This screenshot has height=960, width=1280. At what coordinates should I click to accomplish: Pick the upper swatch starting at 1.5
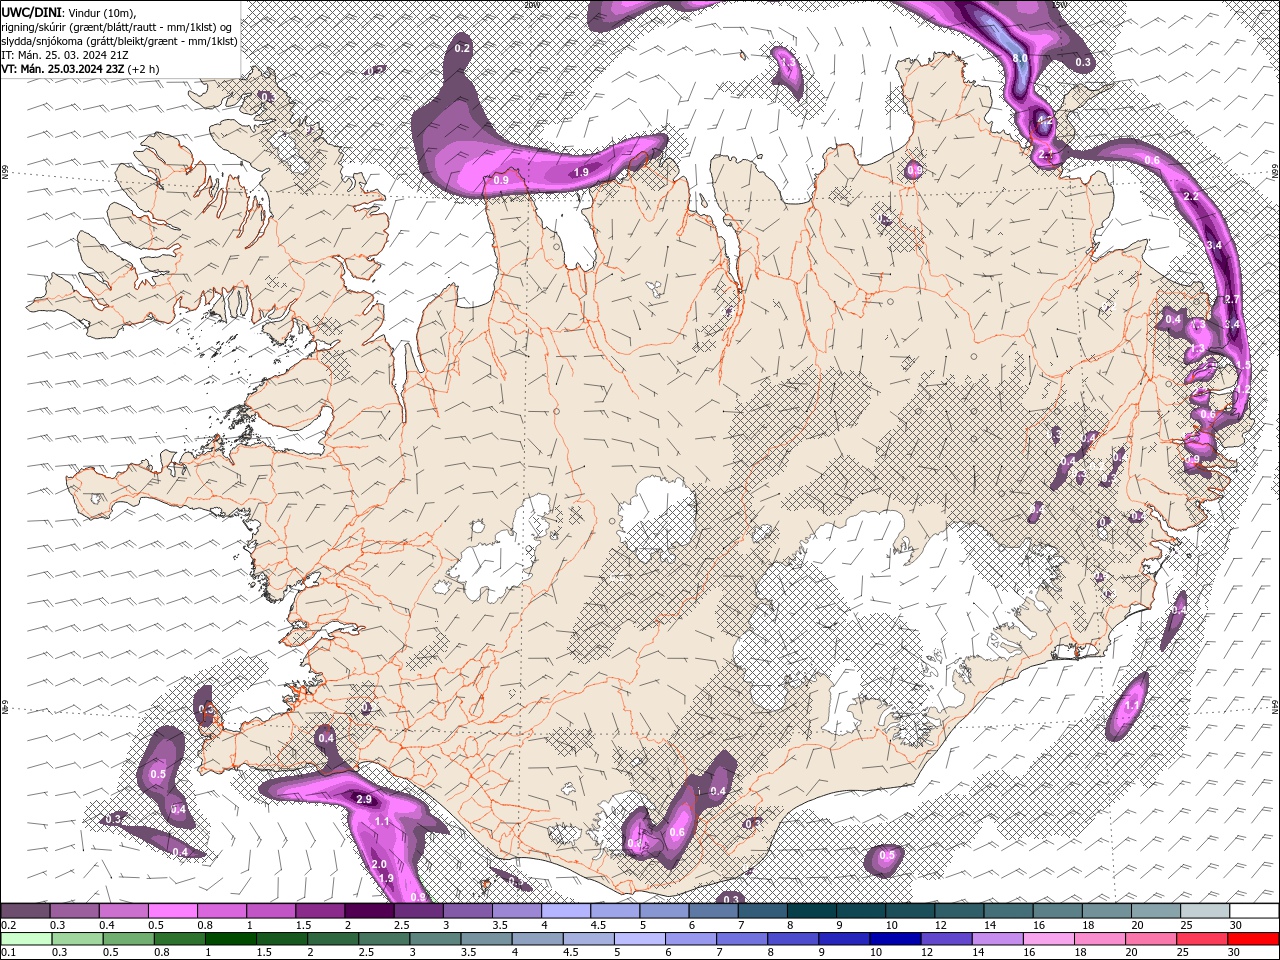320,911
